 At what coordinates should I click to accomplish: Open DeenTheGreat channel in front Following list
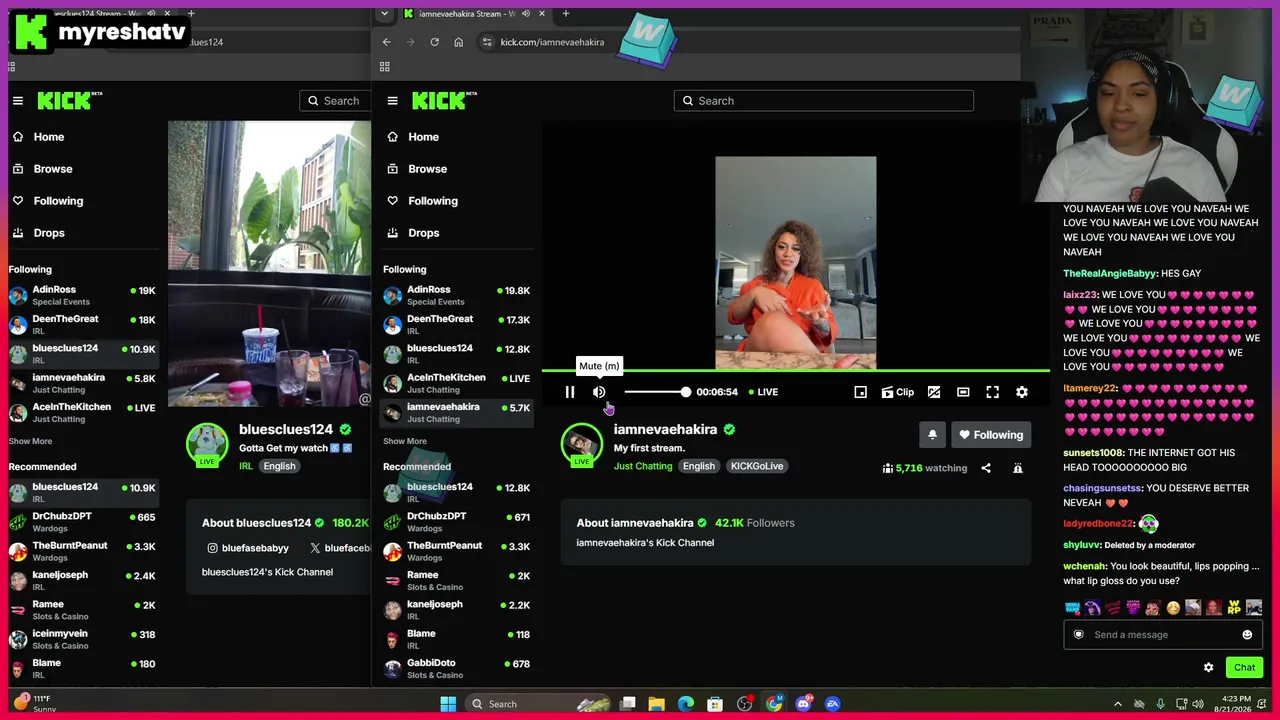click(457, 324)
